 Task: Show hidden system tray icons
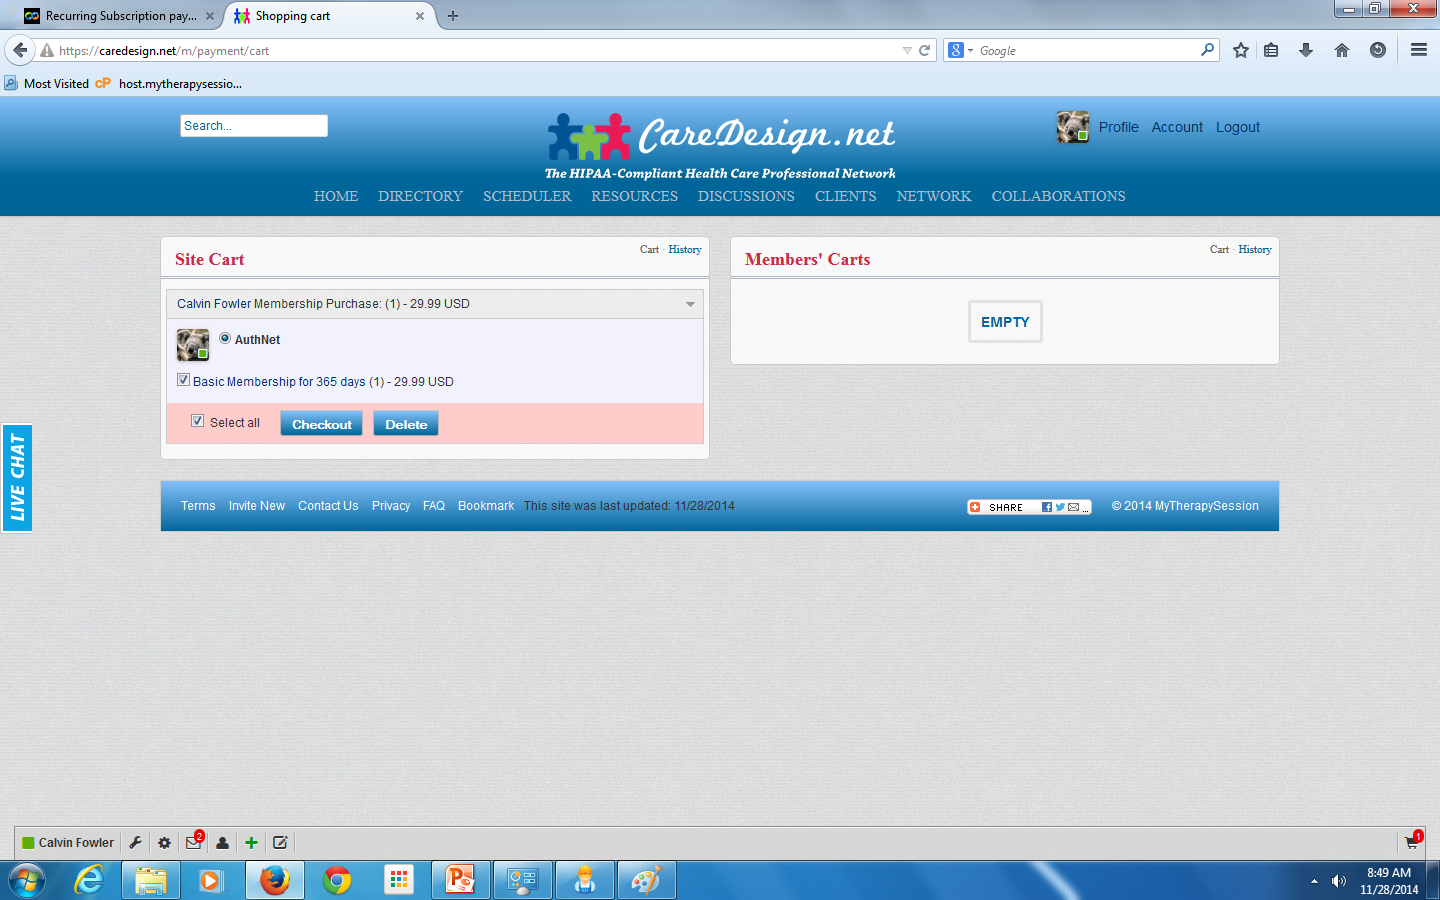tap(1314, 881)
